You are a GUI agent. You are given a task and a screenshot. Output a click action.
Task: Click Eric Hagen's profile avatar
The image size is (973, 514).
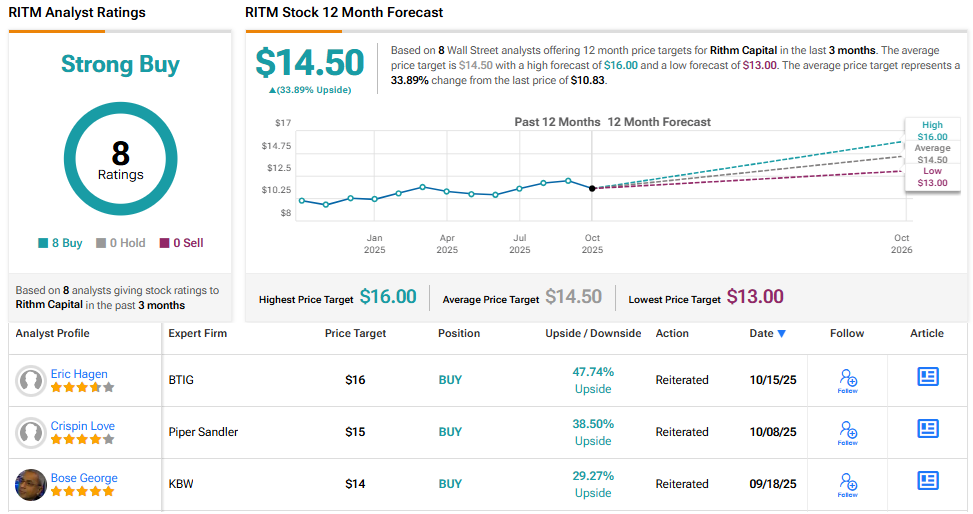[x=31, y=381]
